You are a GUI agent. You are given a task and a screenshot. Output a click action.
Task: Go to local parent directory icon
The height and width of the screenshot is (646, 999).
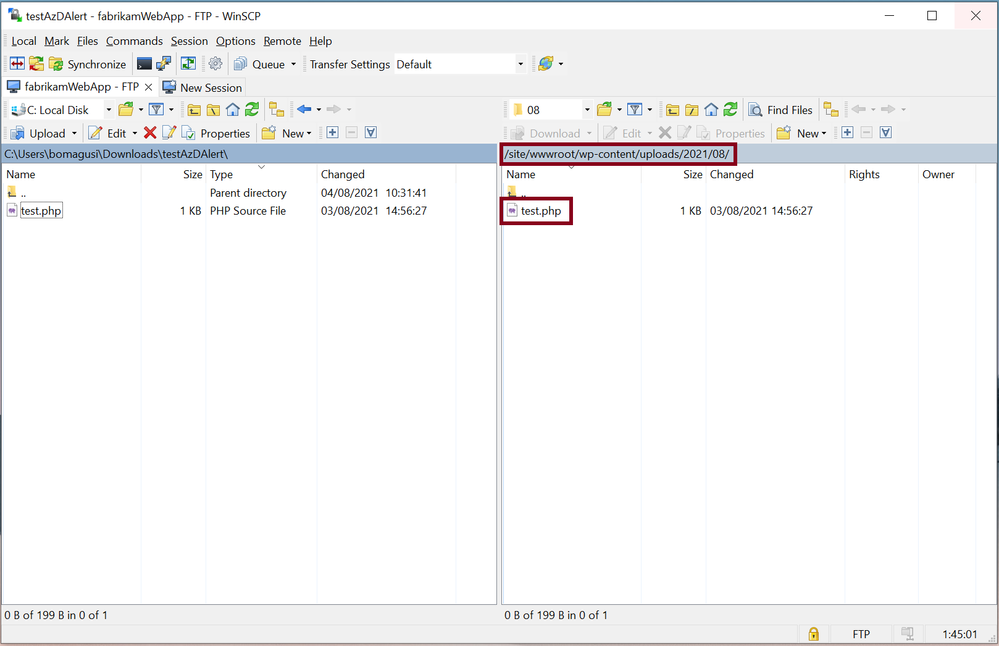[x=194, y=110]
